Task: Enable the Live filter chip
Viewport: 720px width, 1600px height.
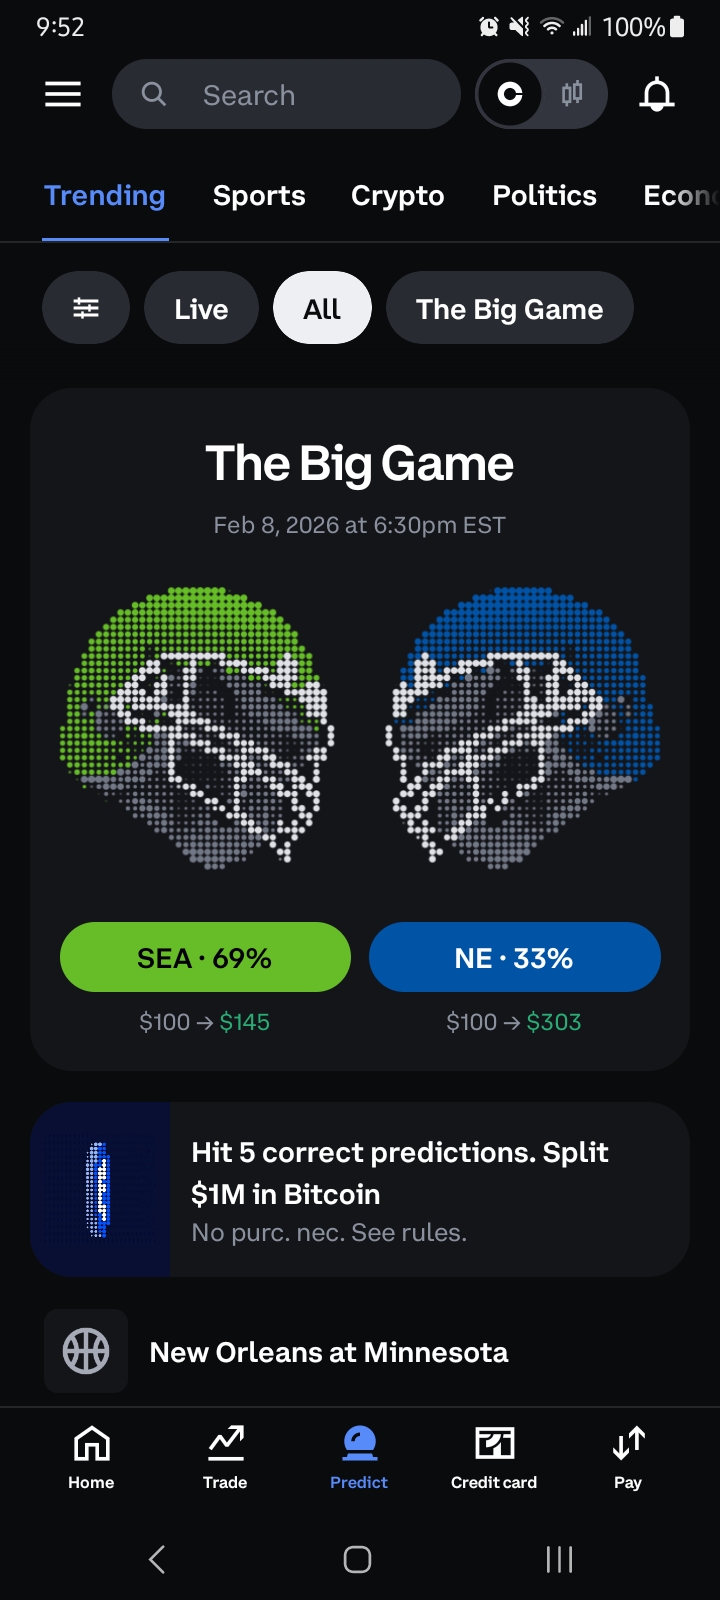Action: pos(201,308)
